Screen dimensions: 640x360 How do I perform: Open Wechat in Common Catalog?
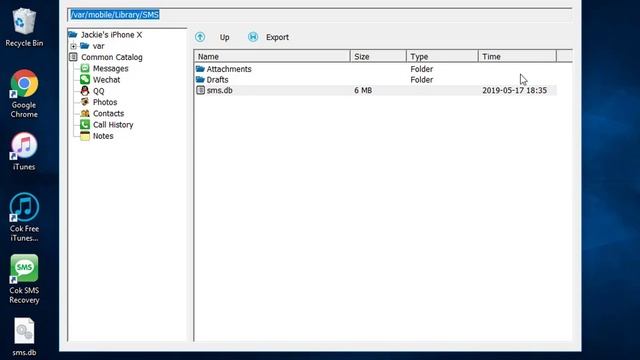(107, 80)
